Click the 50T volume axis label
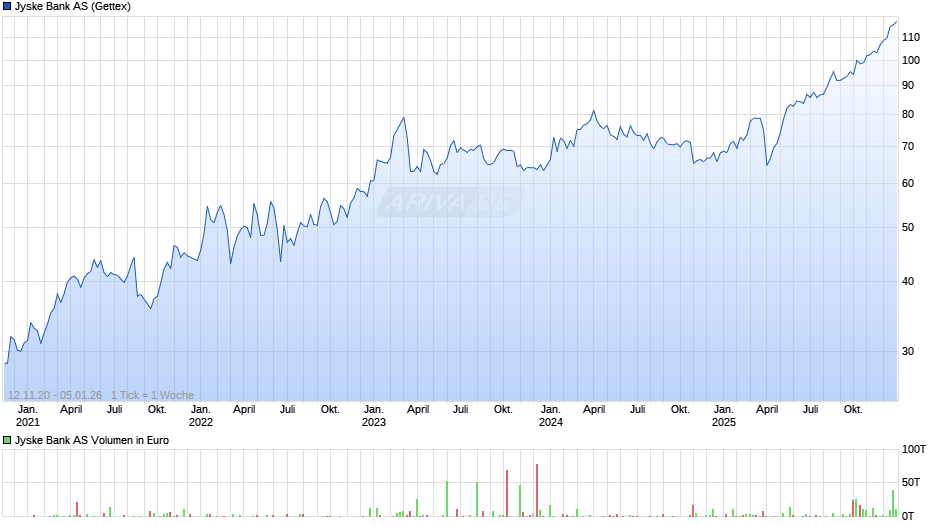940x526 pixels. coord(911,482)
